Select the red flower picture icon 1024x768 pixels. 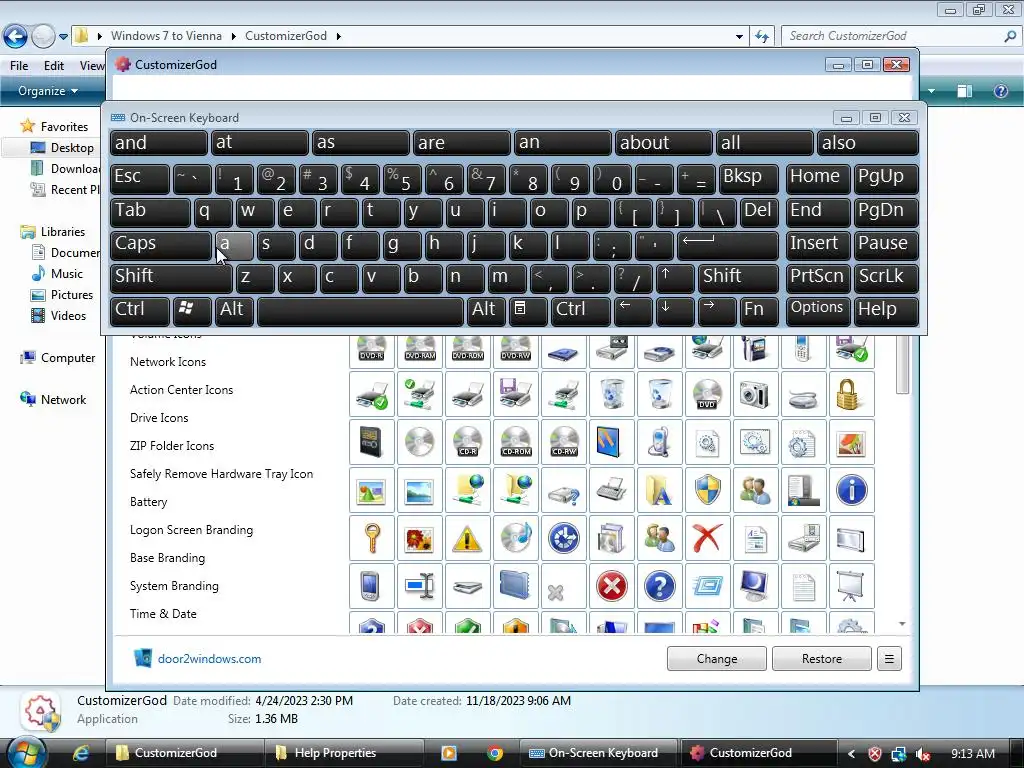coord(420,539)
